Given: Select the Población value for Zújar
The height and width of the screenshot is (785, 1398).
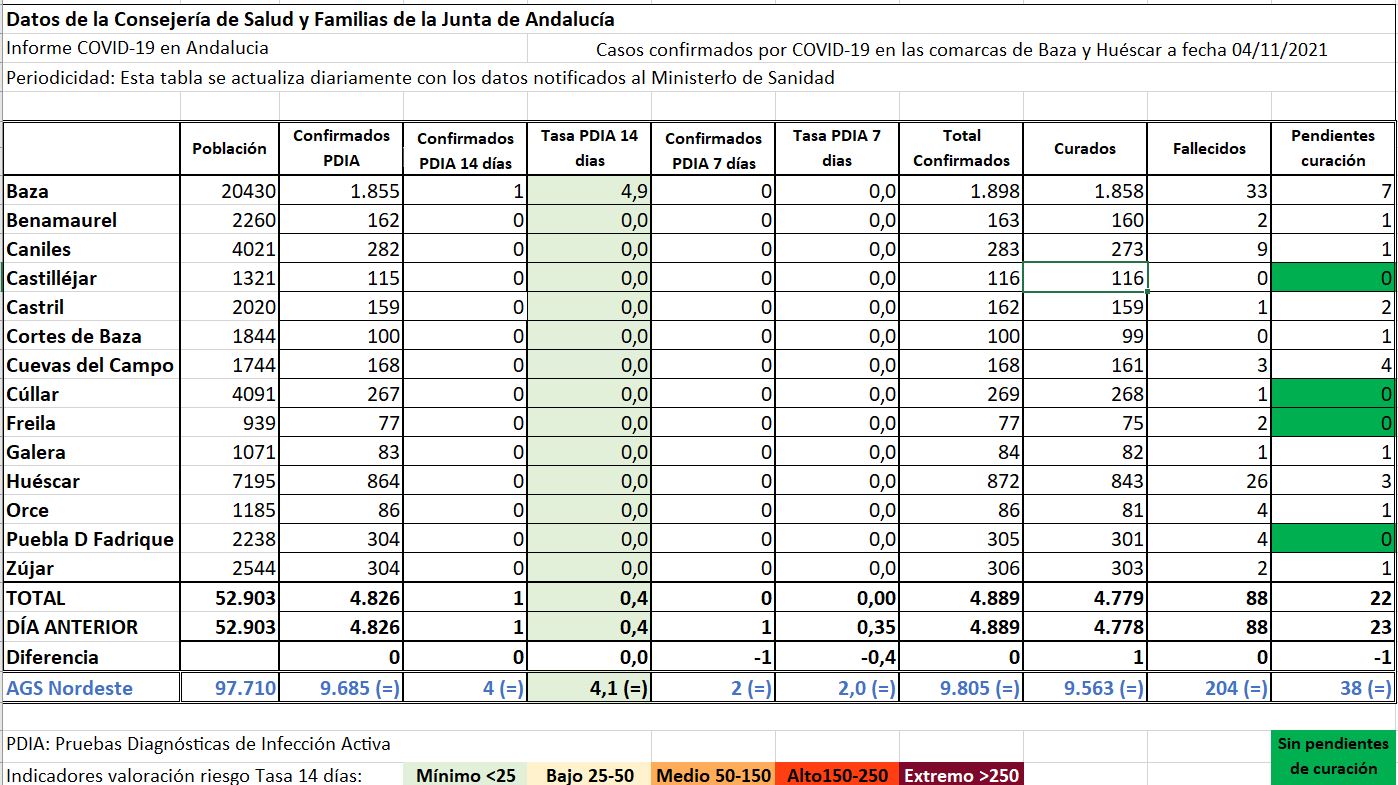Looking at the screenshot, I should click(x=229, y=568).
